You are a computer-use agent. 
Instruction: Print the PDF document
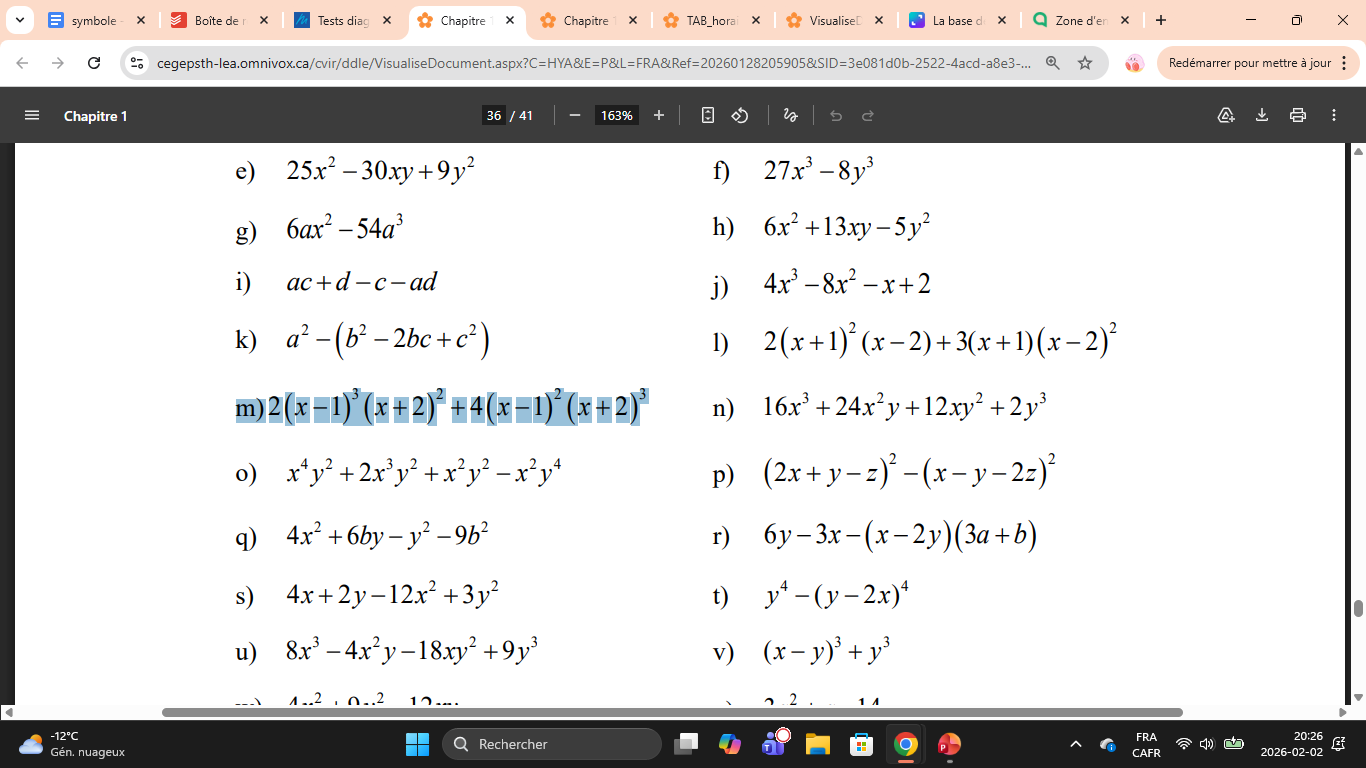click(1298, 115)
